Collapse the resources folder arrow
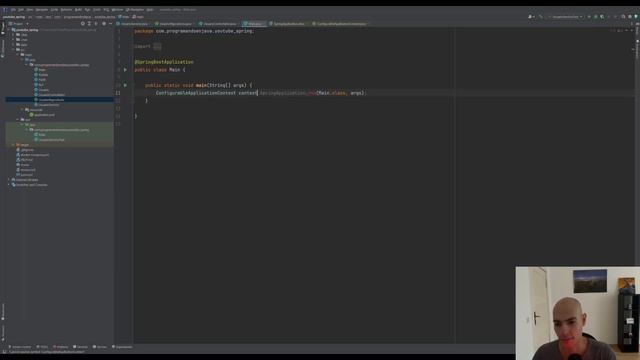This screenshot has width=640, height=360. (x=22, y=110)
